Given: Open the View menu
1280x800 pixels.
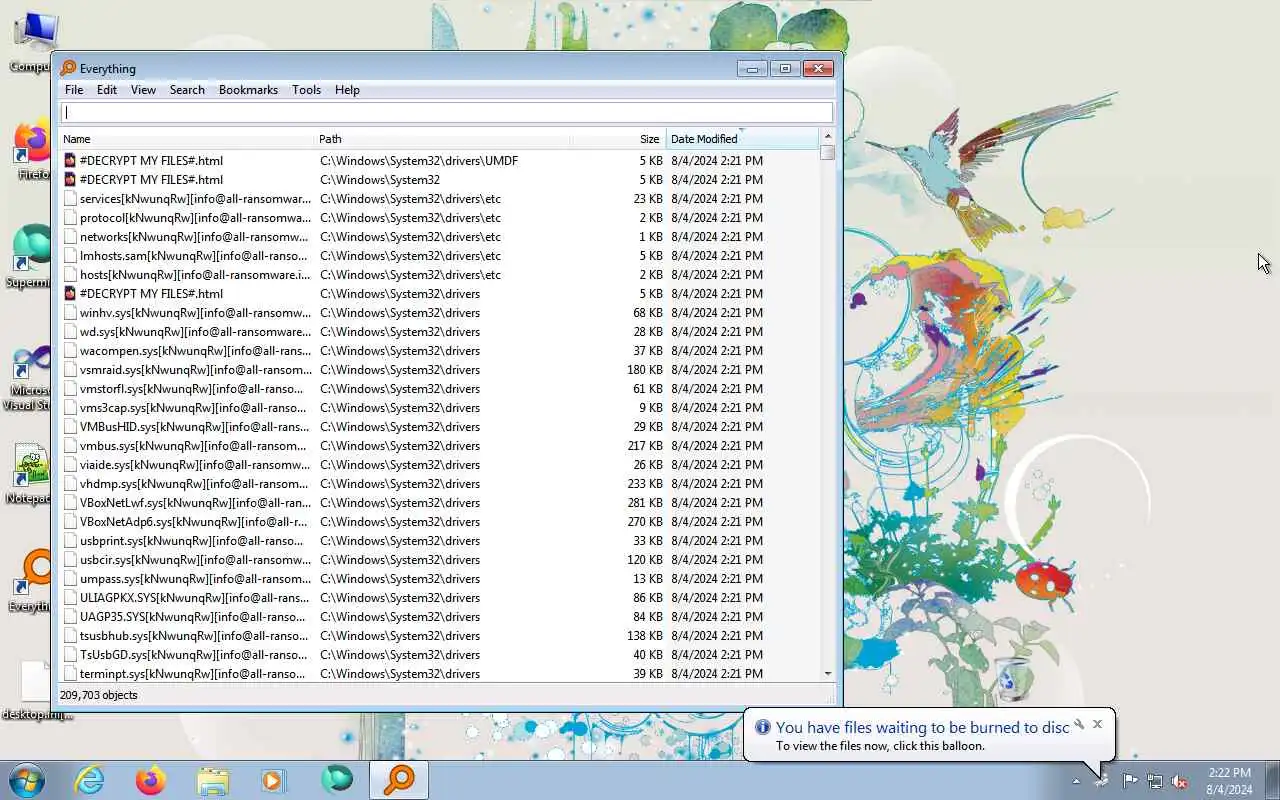Looking at the screenshot, I should [143, 90].
